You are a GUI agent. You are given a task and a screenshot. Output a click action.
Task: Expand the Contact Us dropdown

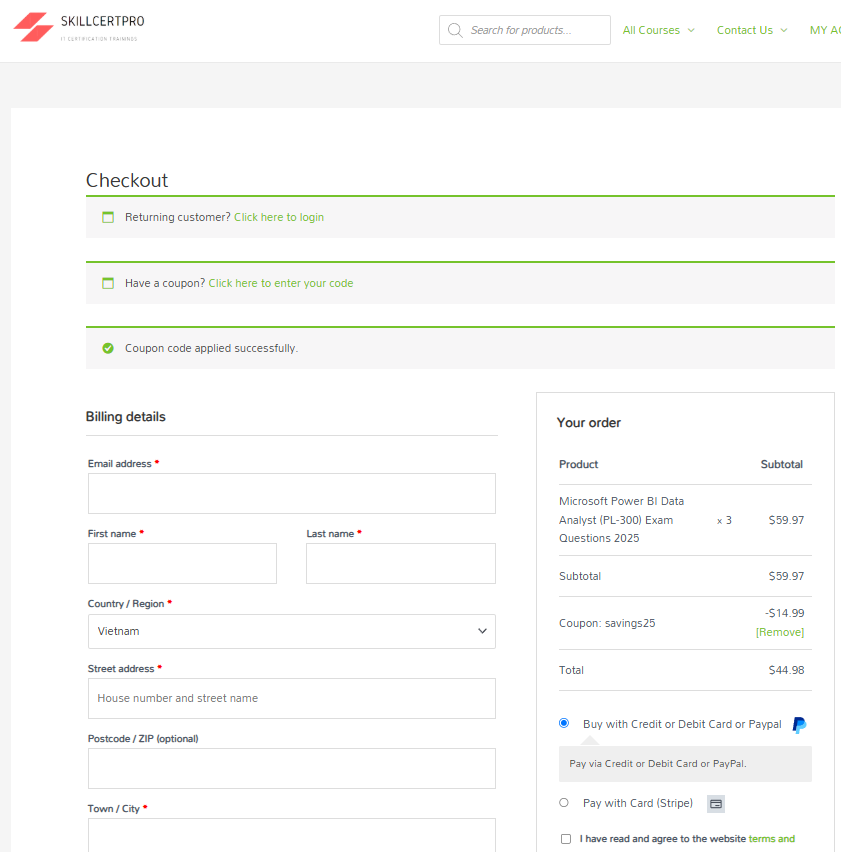coord(752,30)
